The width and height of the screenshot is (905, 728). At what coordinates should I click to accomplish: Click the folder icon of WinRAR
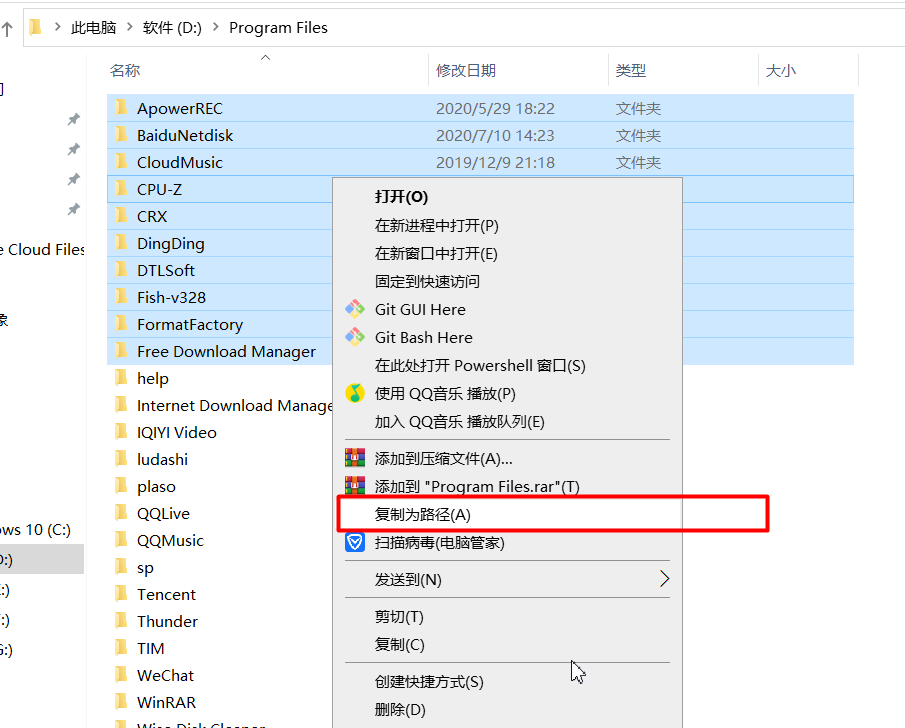point(121,701)
